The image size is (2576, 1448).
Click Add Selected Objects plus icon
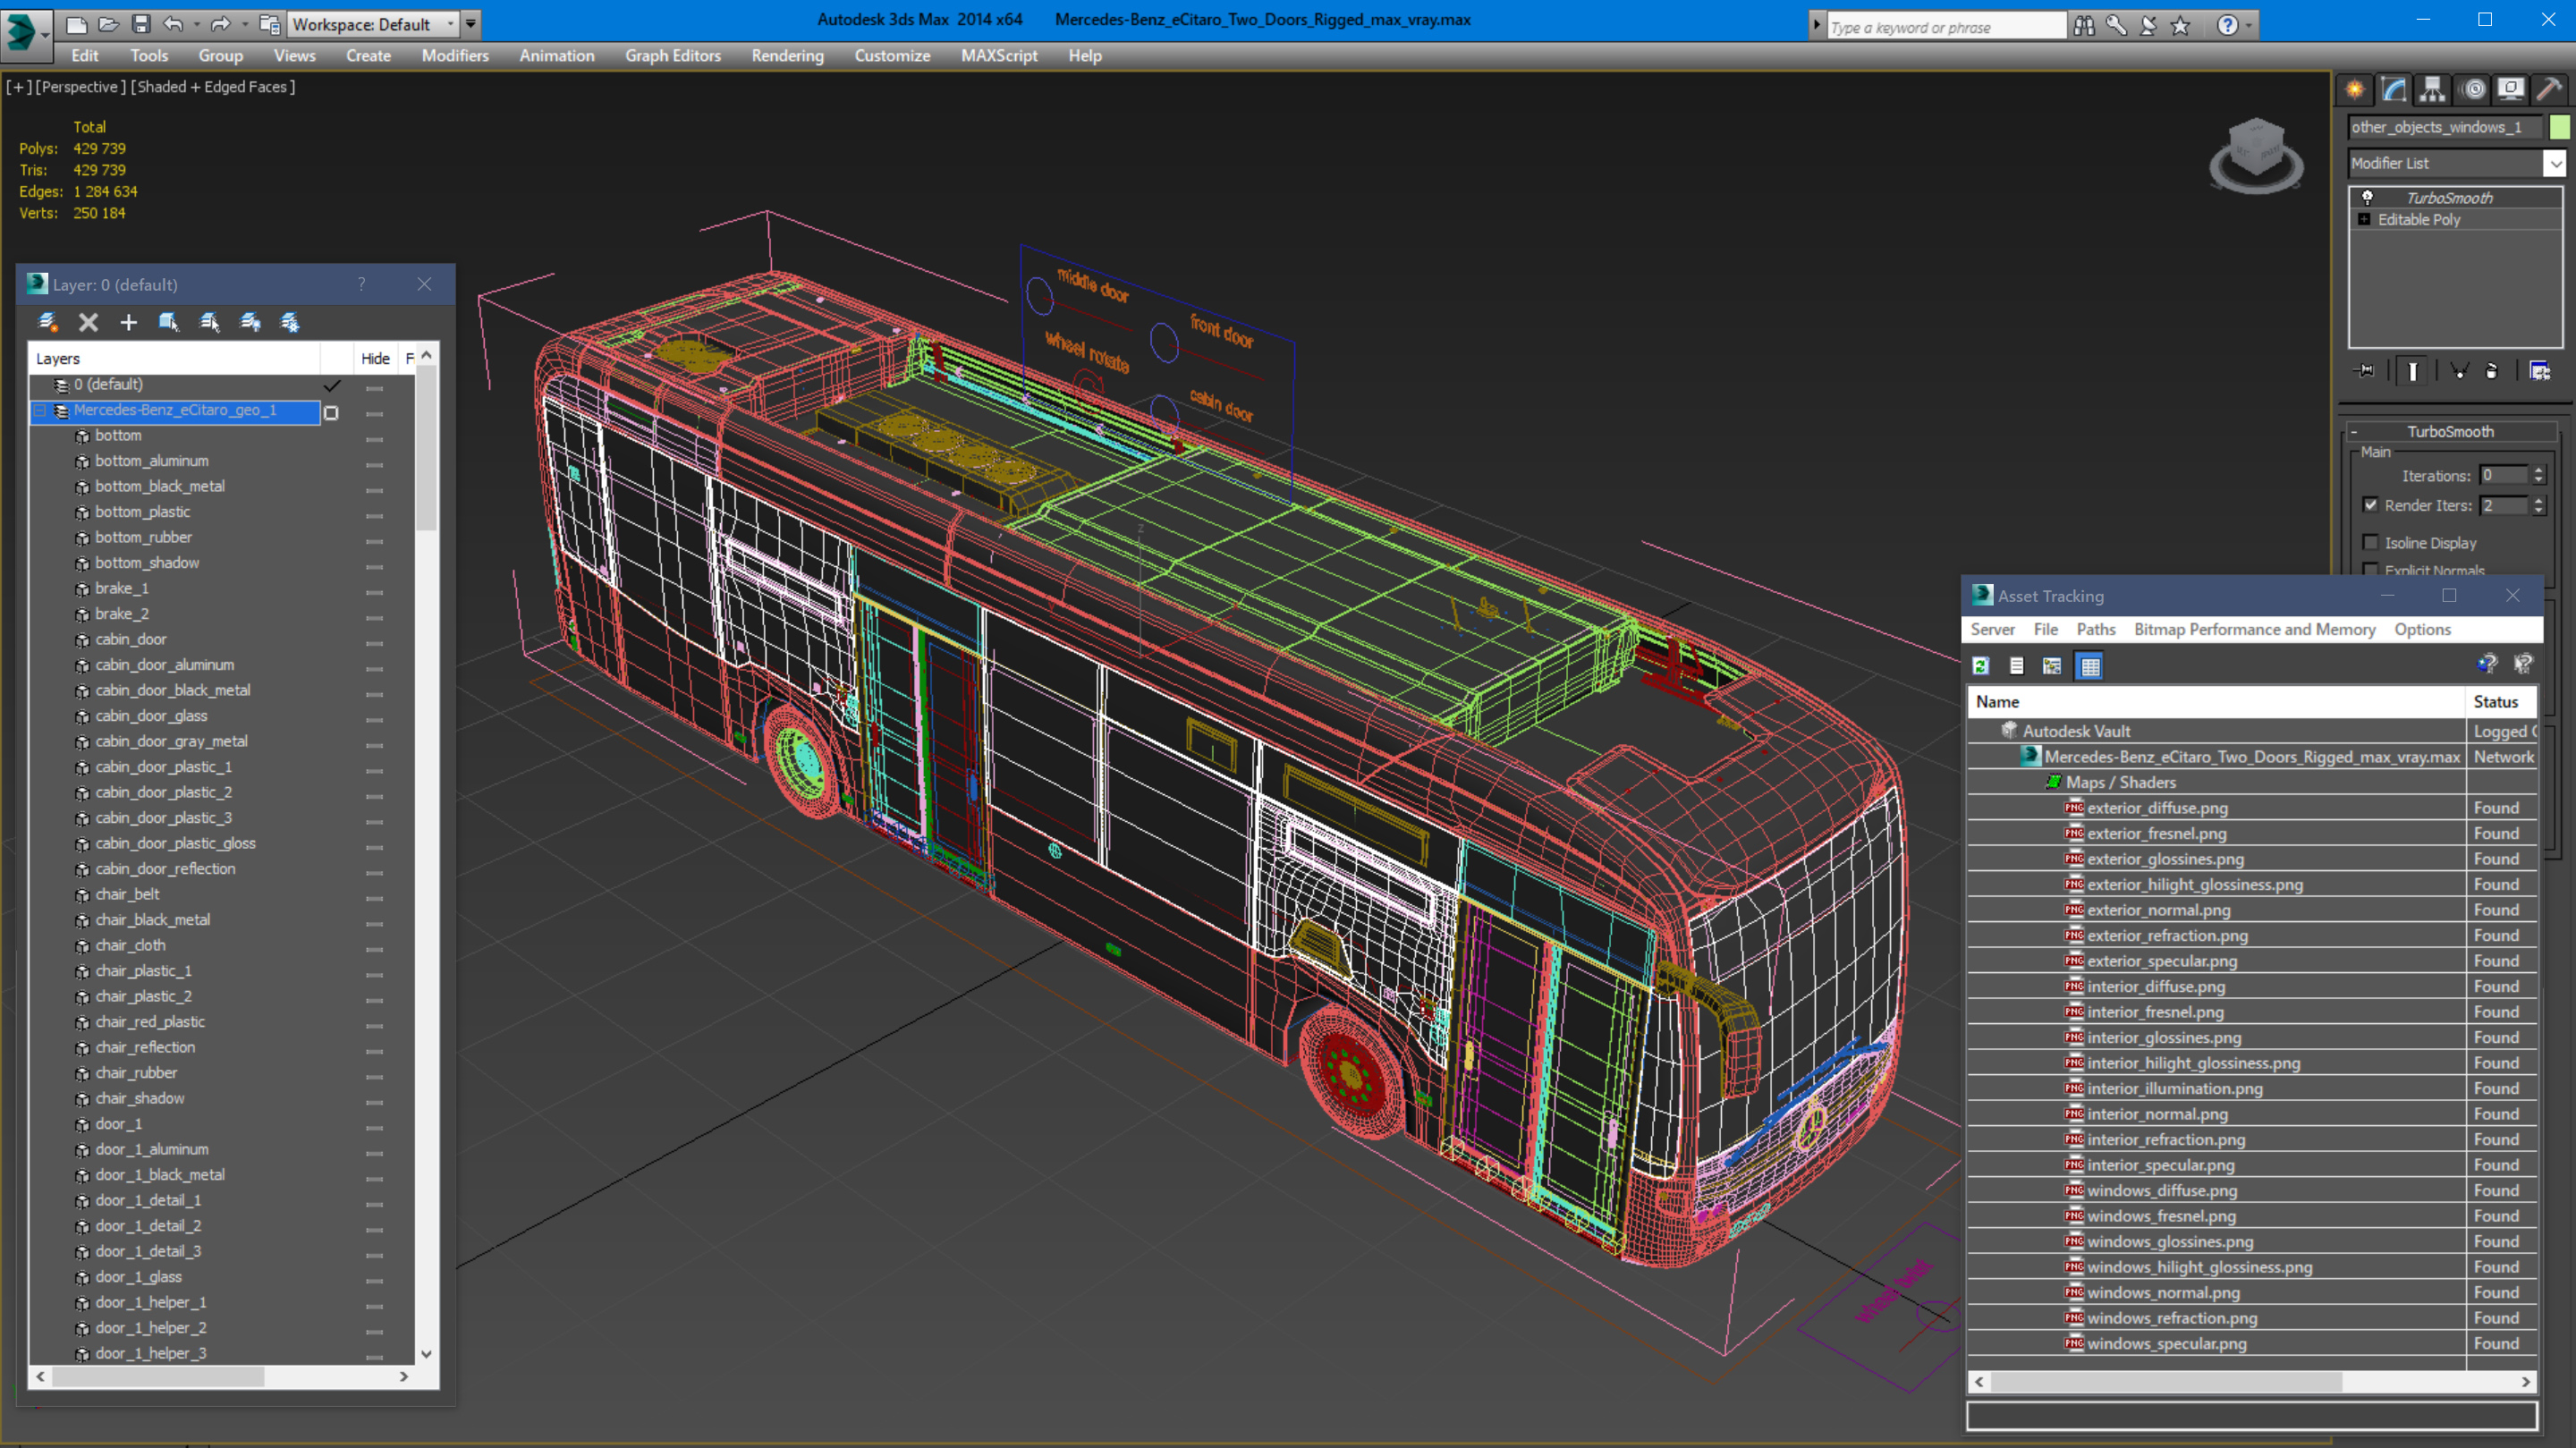pos(128,322)
